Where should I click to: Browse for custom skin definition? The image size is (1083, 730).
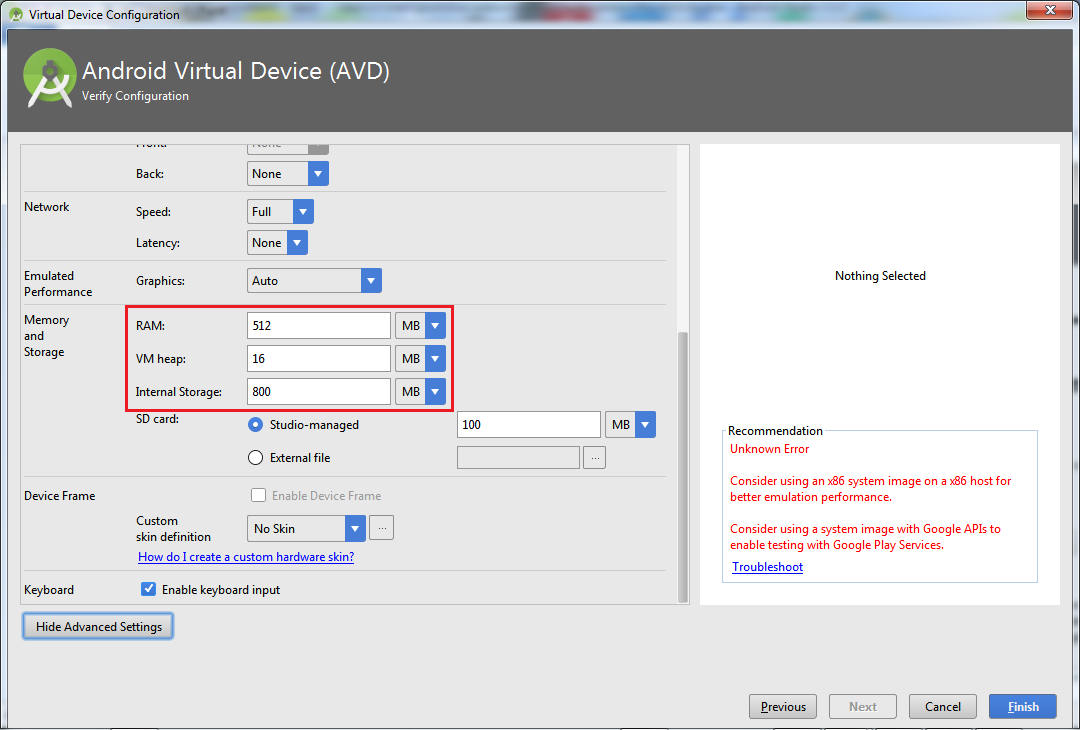coord(382,528)
